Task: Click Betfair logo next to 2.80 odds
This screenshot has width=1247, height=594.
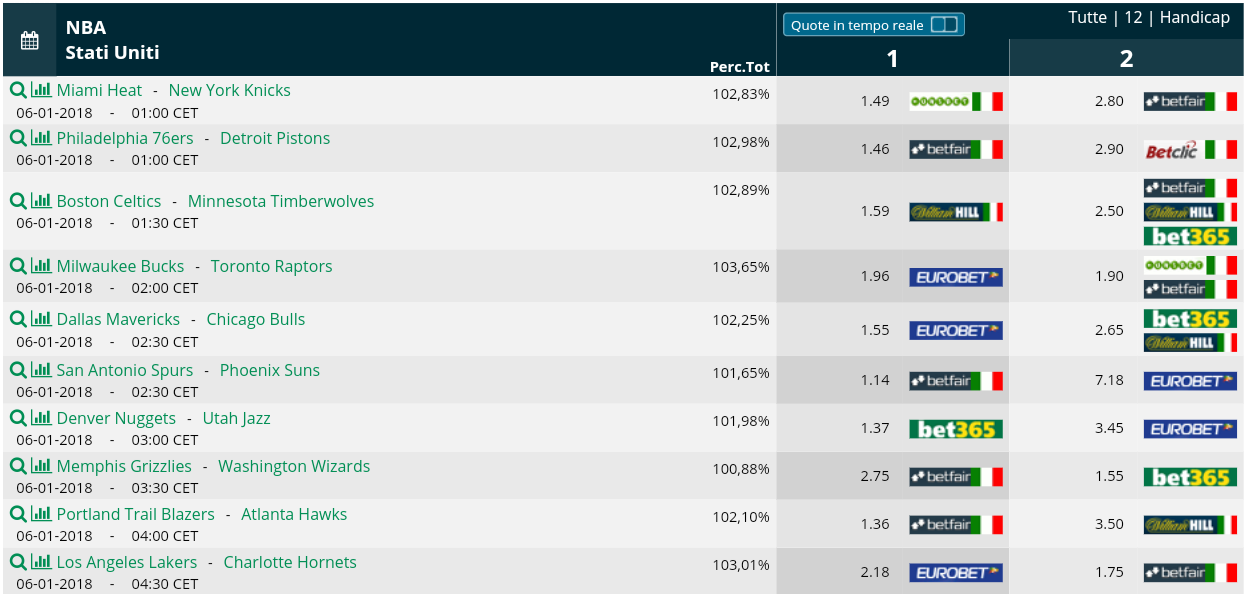Action: [1191, 101]
